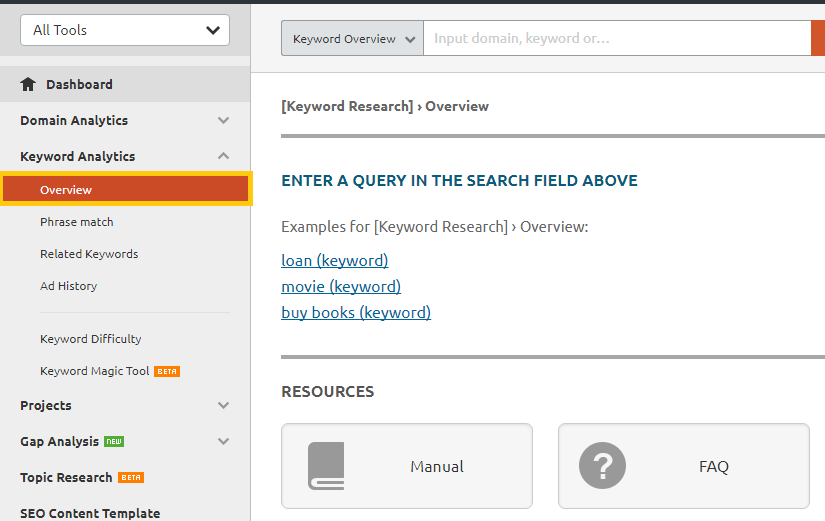Open the Keyword Magic Tool
This screenshot has height=521, width=825.
pyautogui.click(x=95, y=371)
